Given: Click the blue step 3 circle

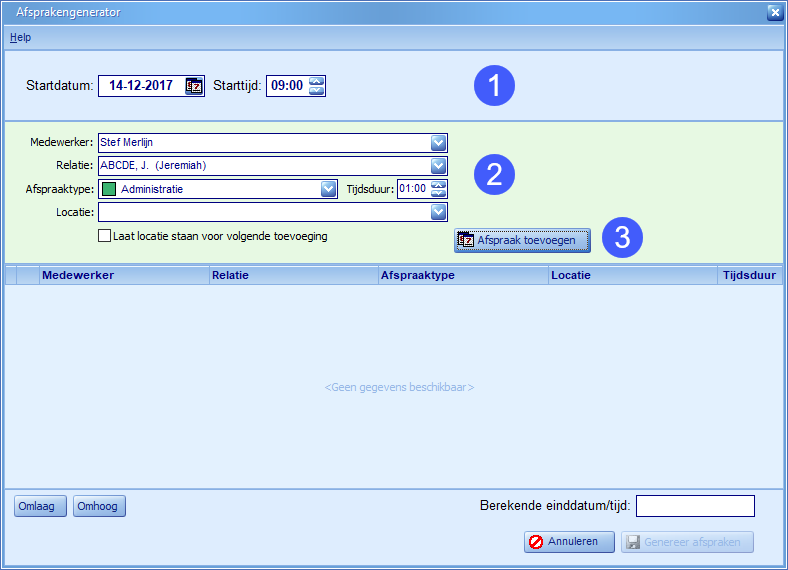Looking at the screenshot, I should point(622,238).
